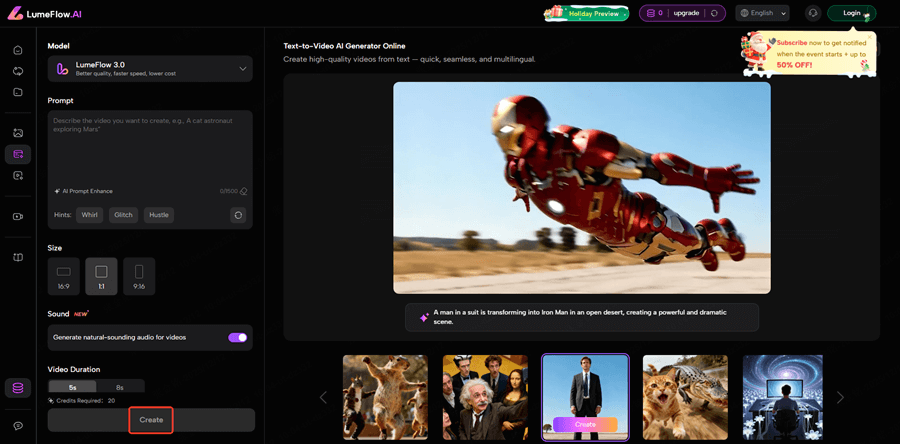This screenshot has height=444, width=900.
Task: Select the image generation sidebar icon
Action: 18,133
